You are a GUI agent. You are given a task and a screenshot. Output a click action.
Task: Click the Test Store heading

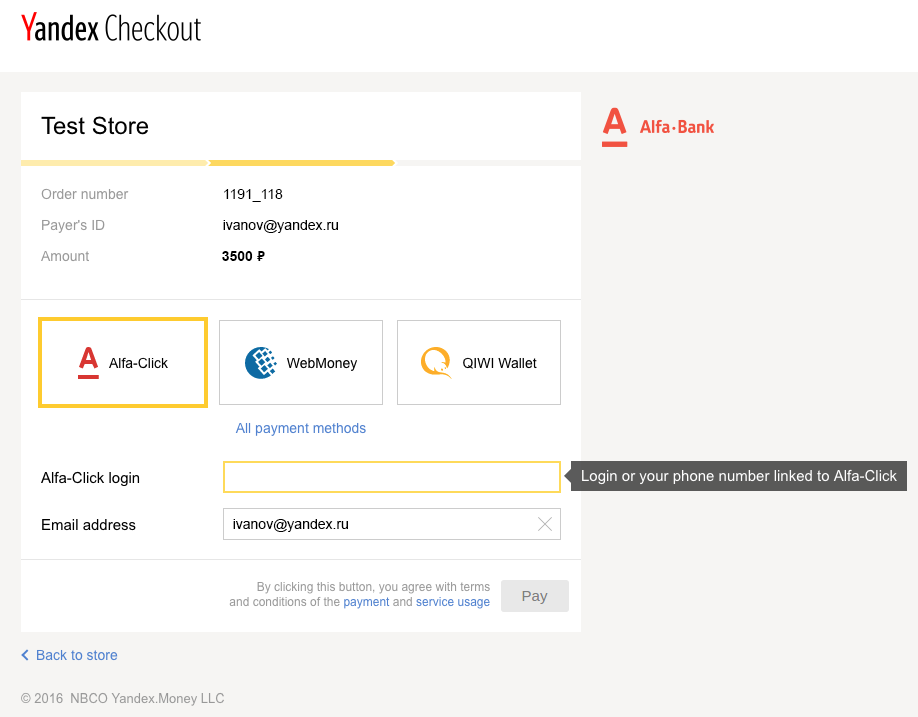(95, 126)
